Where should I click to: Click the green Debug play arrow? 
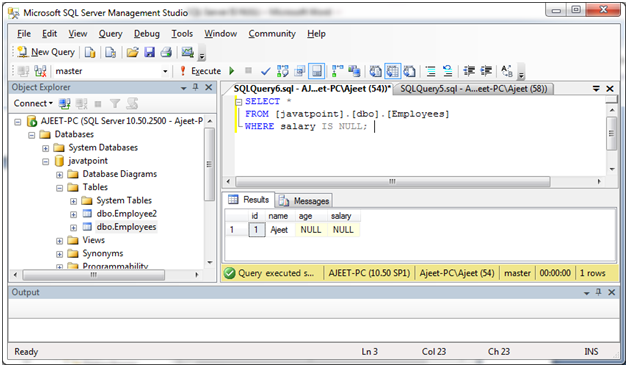tap(231, 71)
